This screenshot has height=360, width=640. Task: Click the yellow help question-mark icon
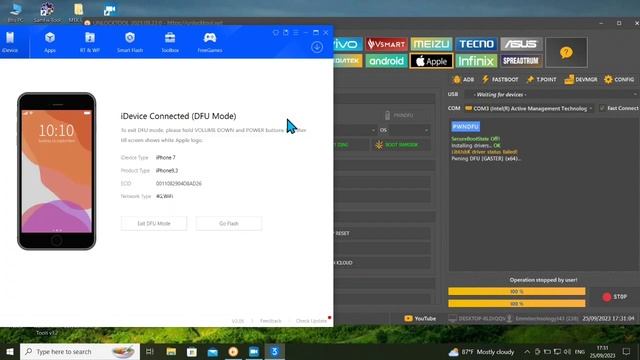click(566, 52)
